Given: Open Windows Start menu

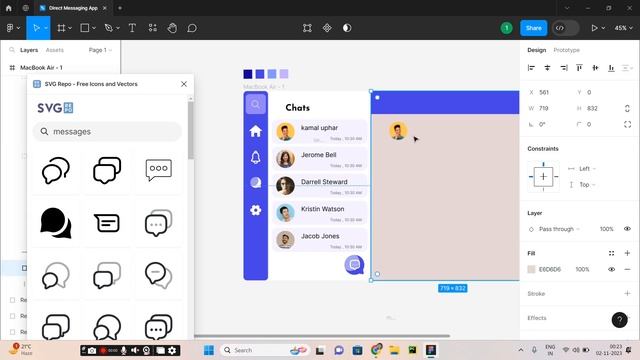Looking at the screenshot, I should tap(209, 350).
